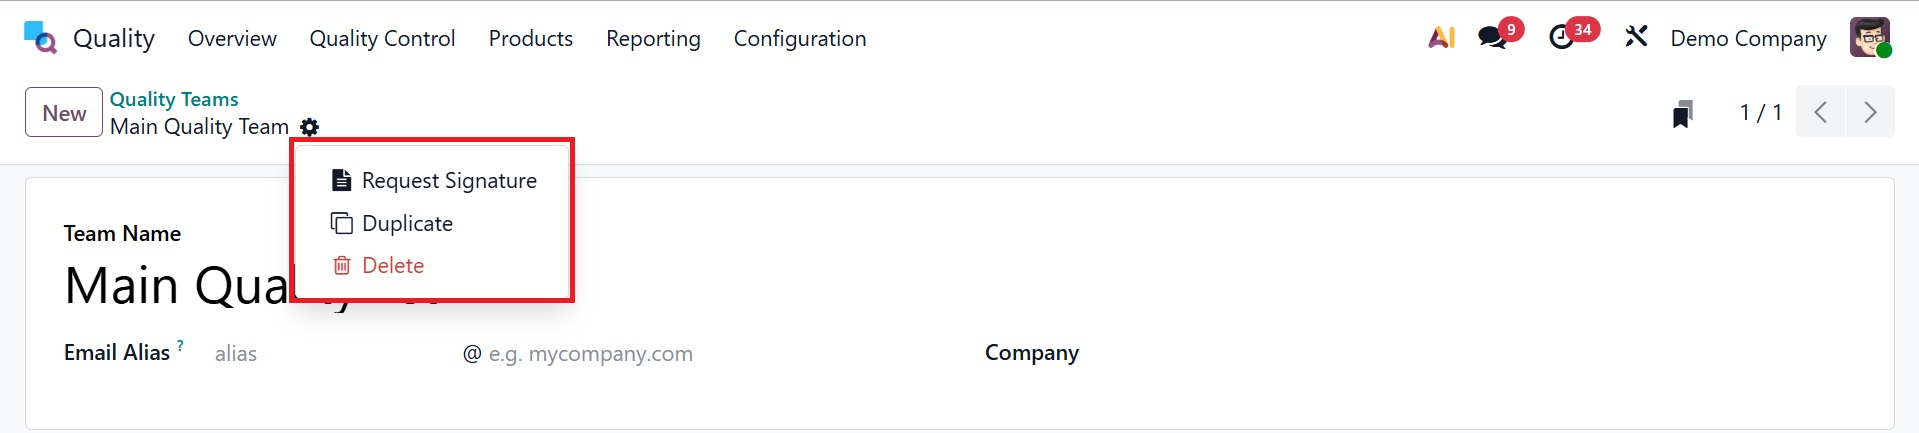The width and height of the screenshot is (1919, 433).
Task: Click the wrench tools icon
Action: click(1636, 38)
